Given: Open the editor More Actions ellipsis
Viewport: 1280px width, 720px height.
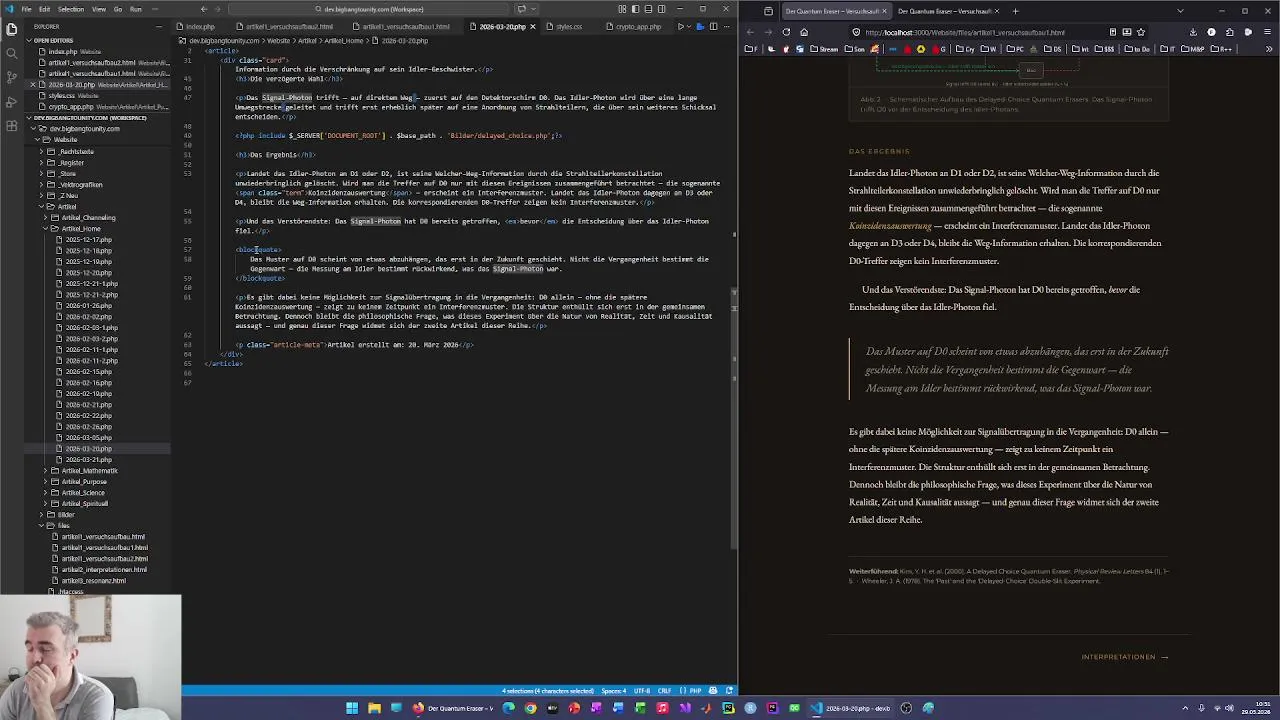Looking at the screenshot, I should (728, 27).
